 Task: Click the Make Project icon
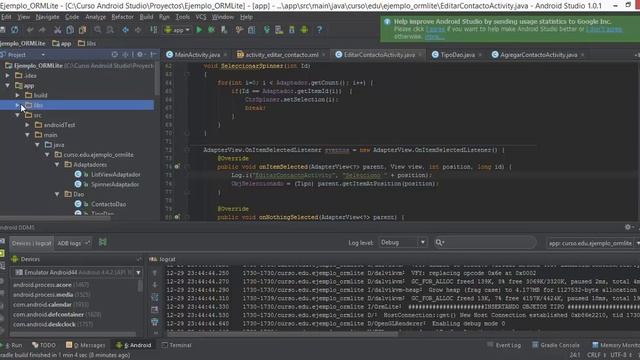click(153, 30)
